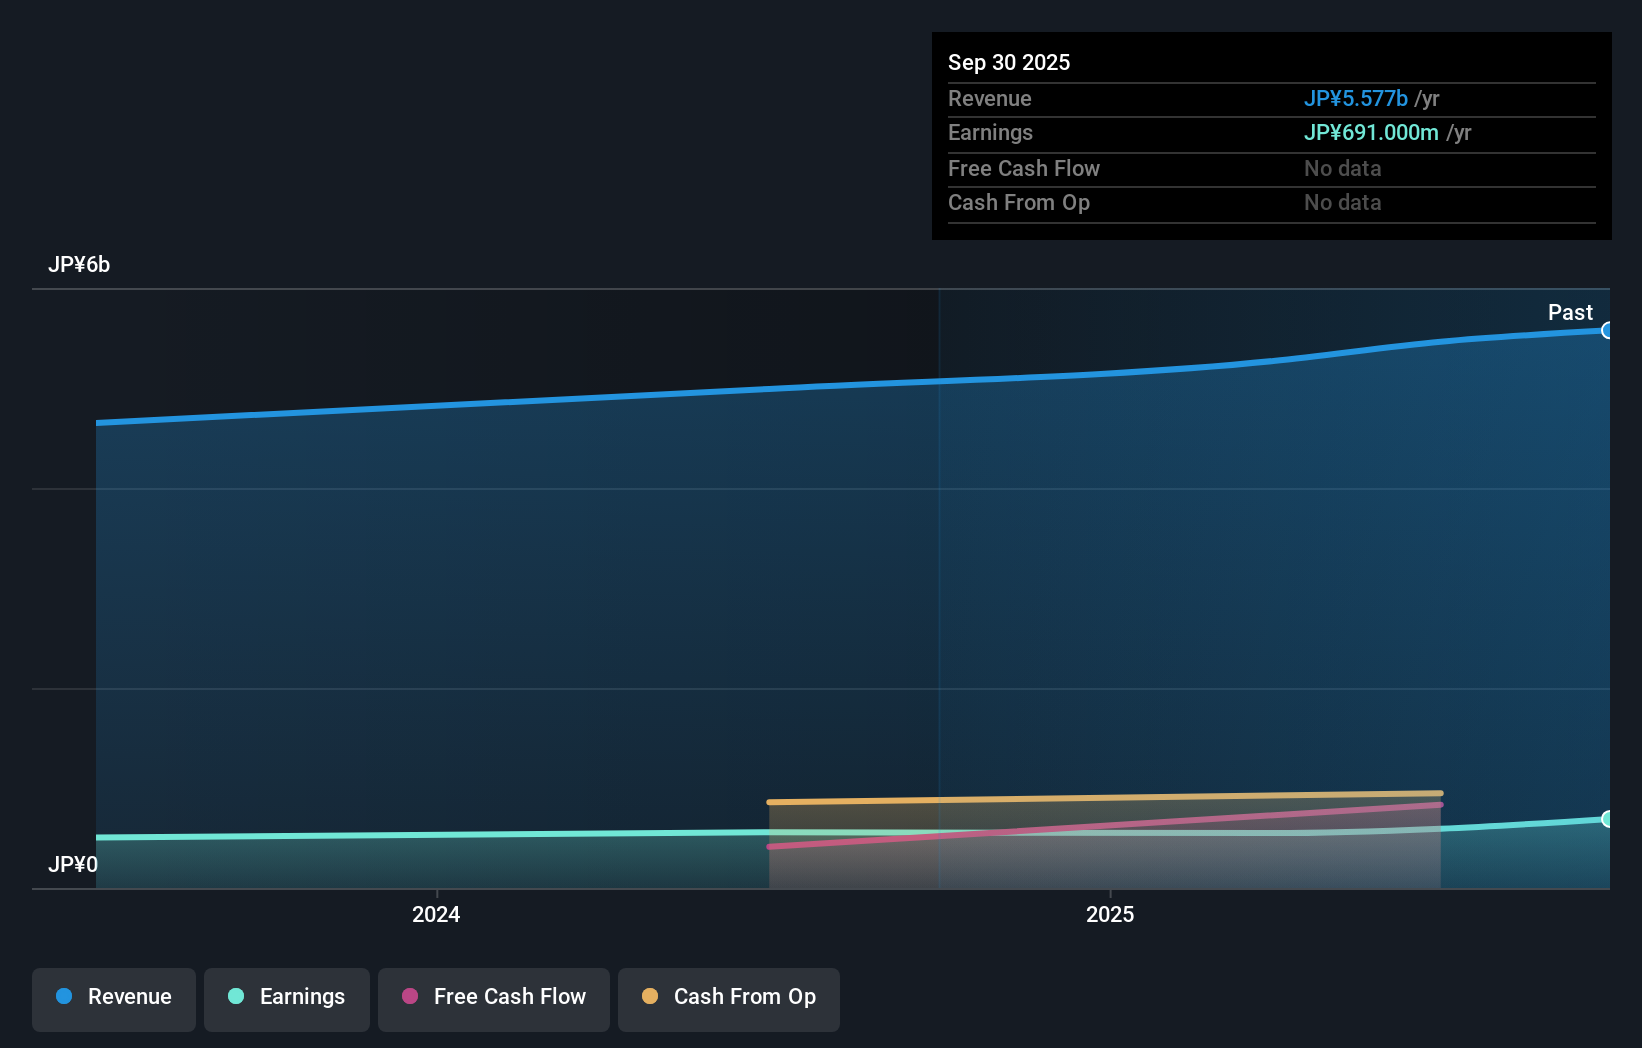
Task: Expand the Sep 30 2025 tooltip header
Action: (1009, 62)
